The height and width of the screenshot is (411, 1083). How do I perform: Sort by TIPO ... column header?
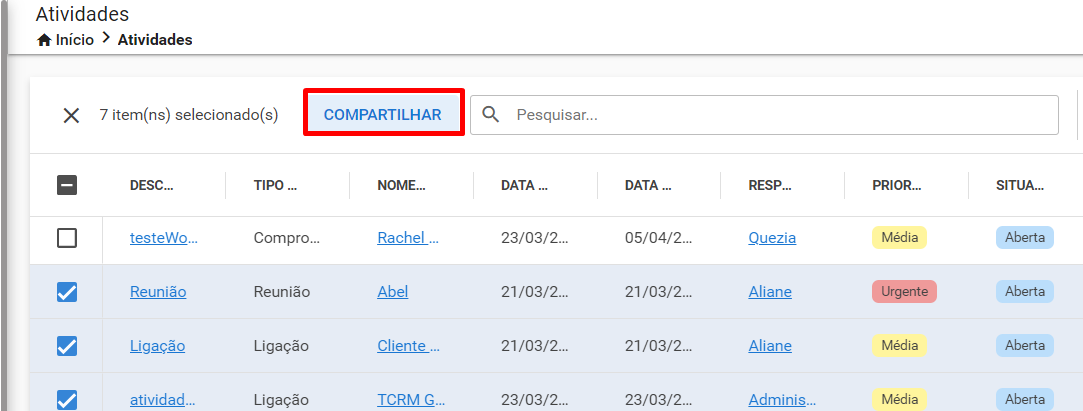point(276,185)
